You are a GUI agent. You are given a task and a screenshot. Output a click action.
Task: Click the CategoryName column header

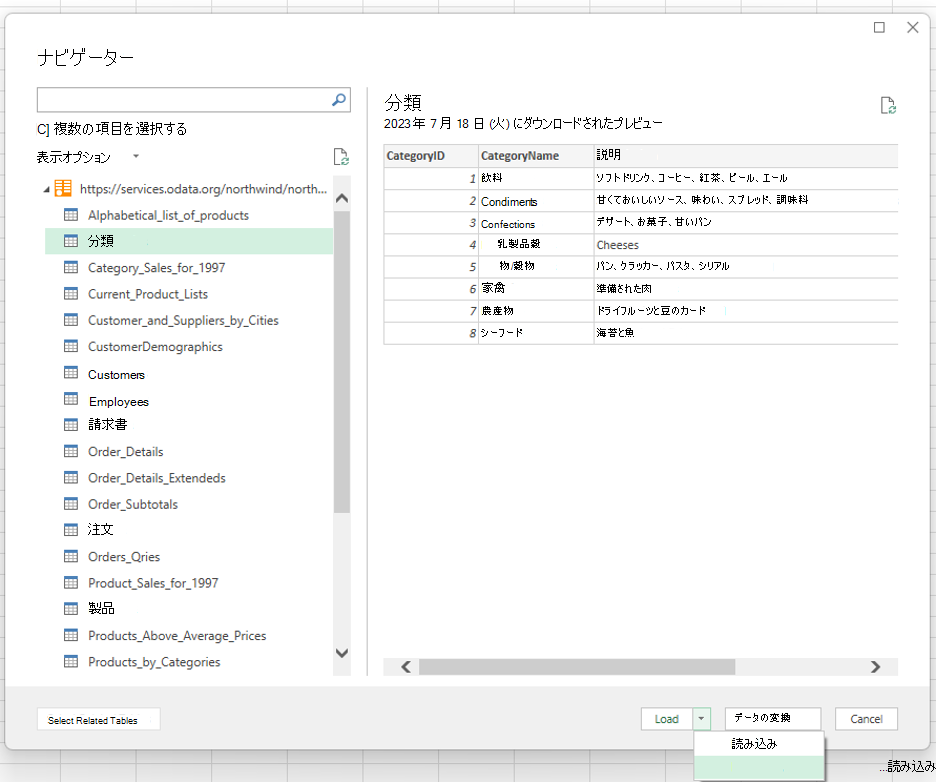[536, 156]
